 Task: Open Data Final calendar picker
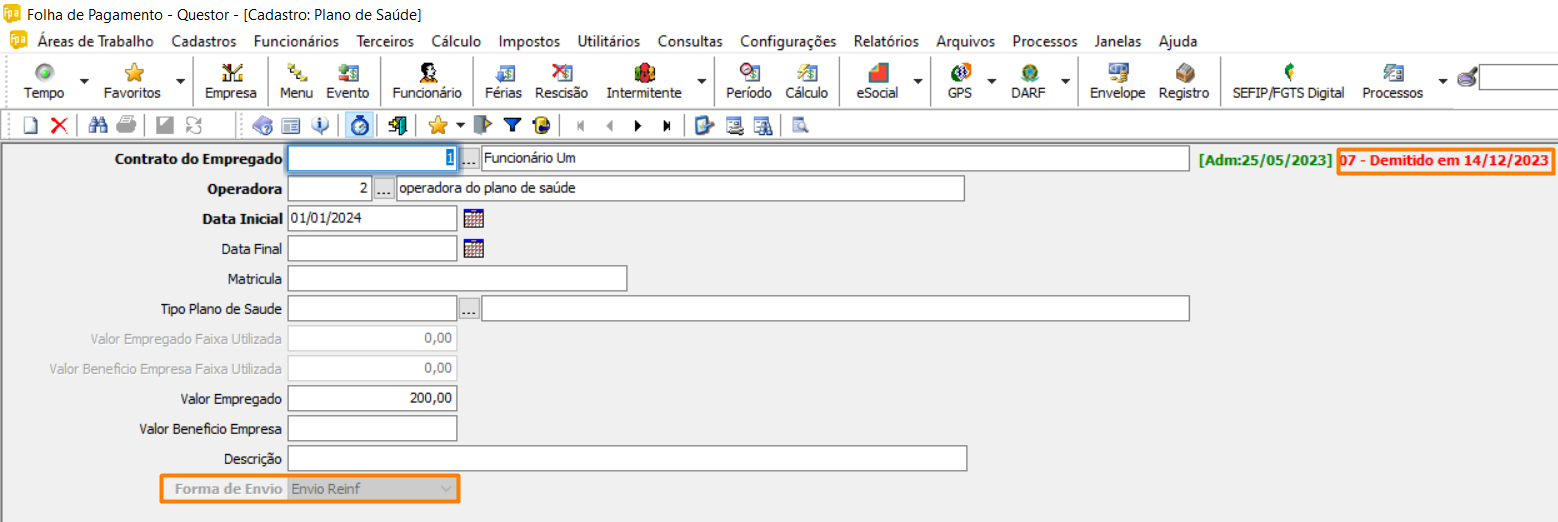click(x=474, y=248)
